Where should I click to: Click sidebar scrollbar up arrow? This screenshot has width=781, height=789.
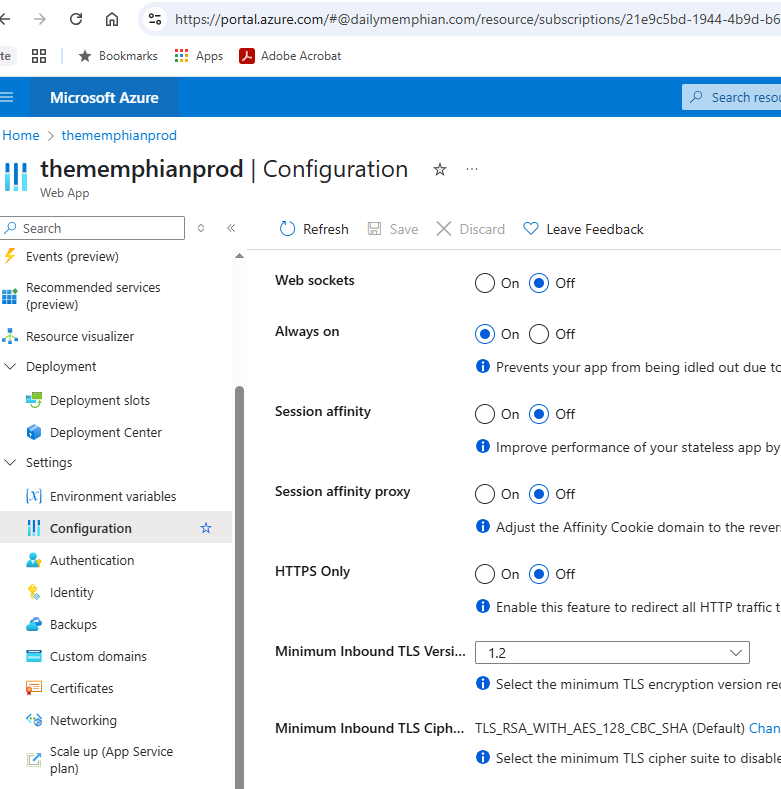240,256
